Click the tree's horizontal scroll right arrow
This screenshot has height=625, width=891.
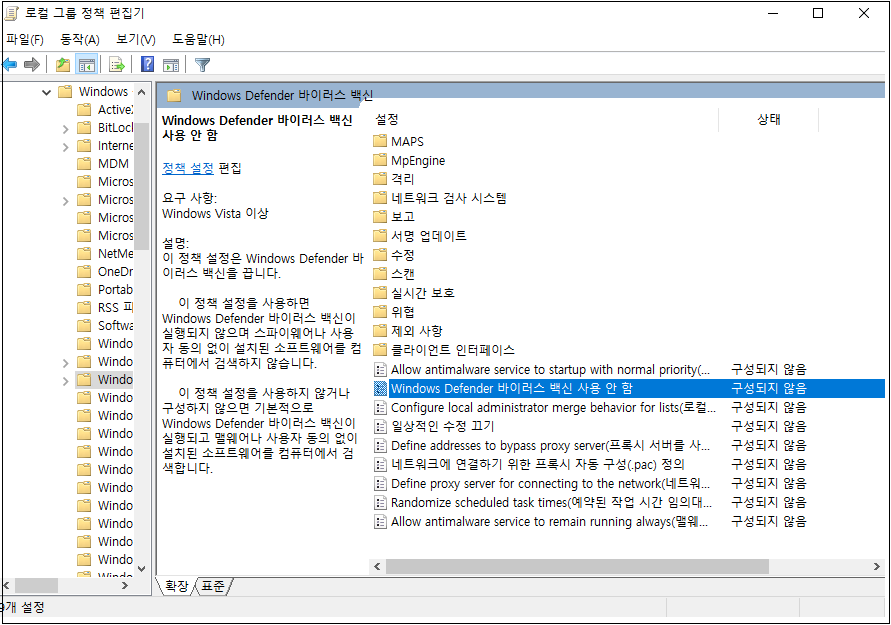pos(125,586)
